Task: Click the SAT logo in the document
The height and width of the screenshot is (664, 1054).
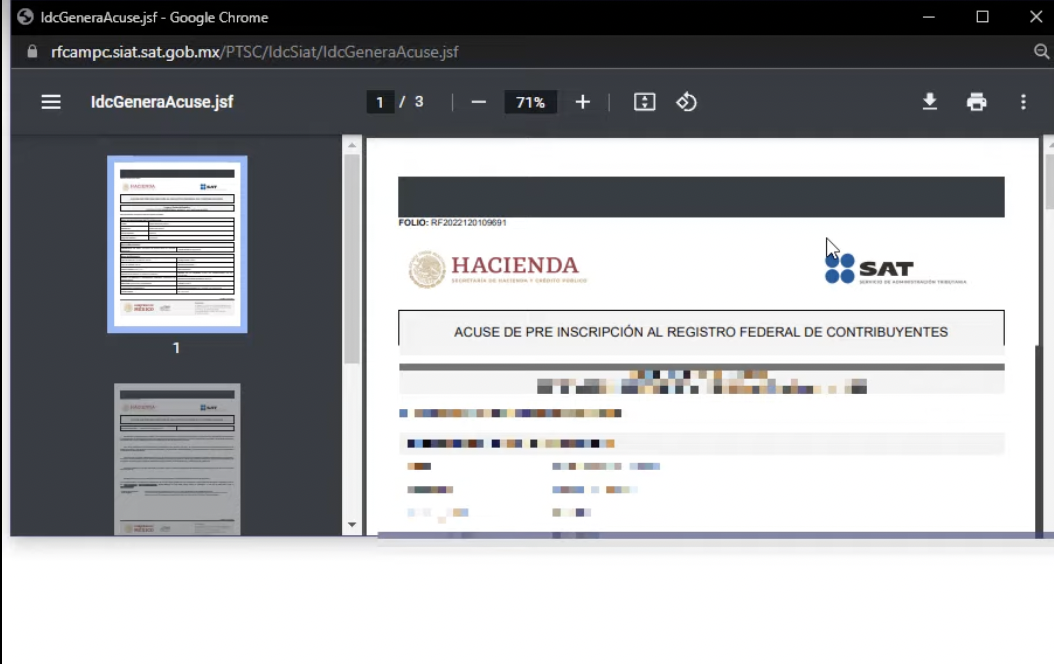Action: 895,269
